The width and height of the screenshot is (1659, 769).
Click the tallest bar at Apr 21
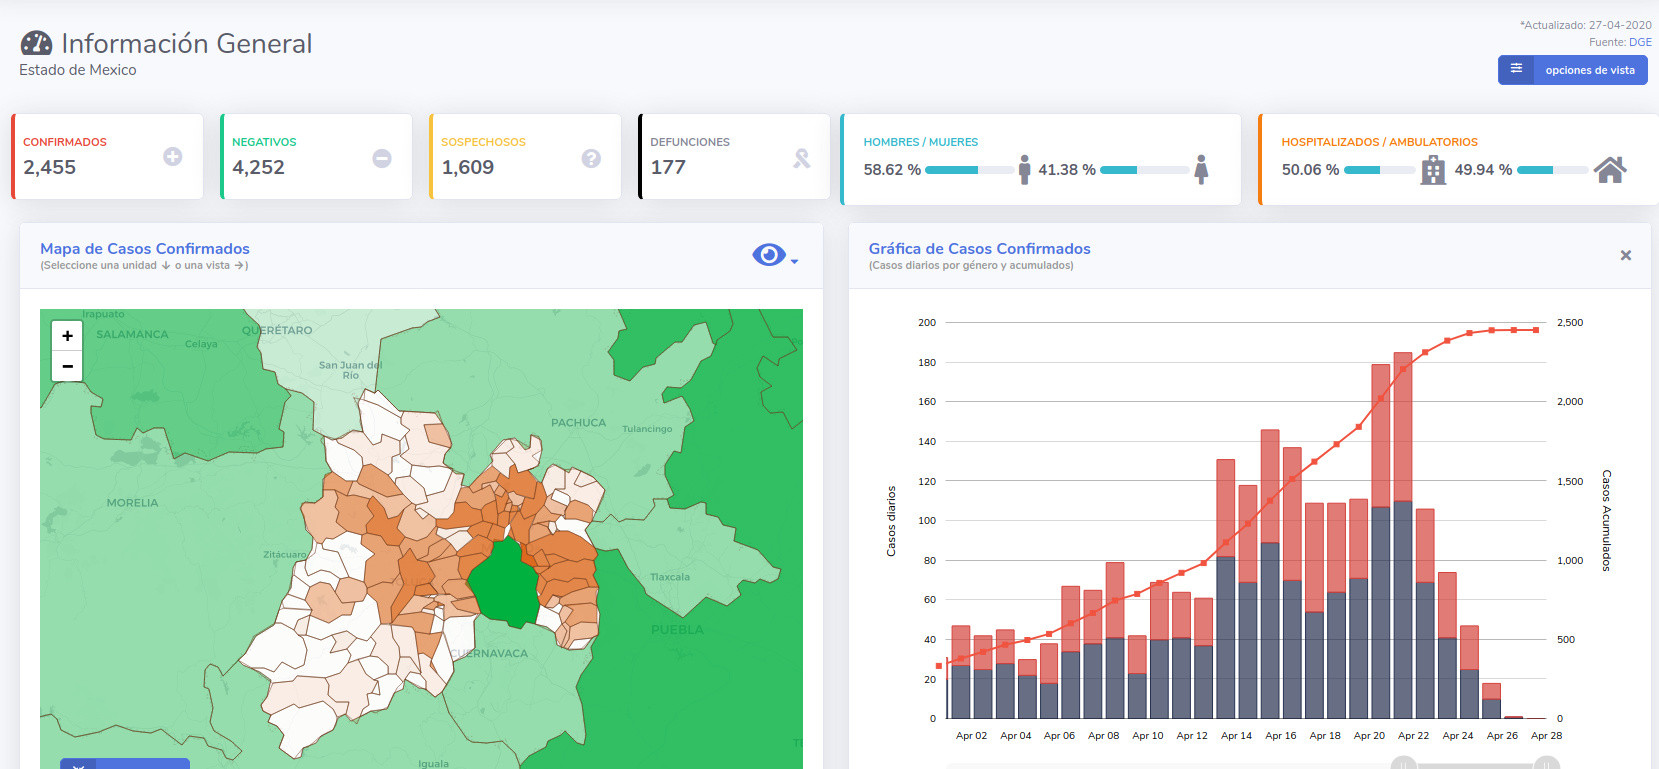pos(1402,535)
